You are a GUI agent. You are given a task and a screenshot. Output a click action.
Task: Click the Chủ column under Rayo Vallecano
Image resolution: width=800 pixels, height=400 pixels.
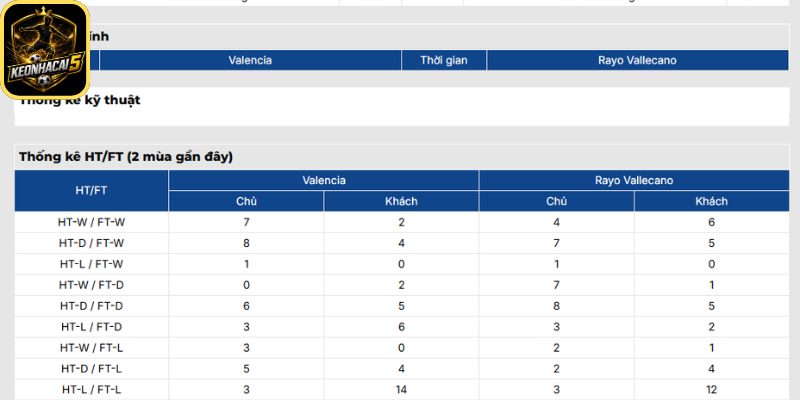[556, 201]
